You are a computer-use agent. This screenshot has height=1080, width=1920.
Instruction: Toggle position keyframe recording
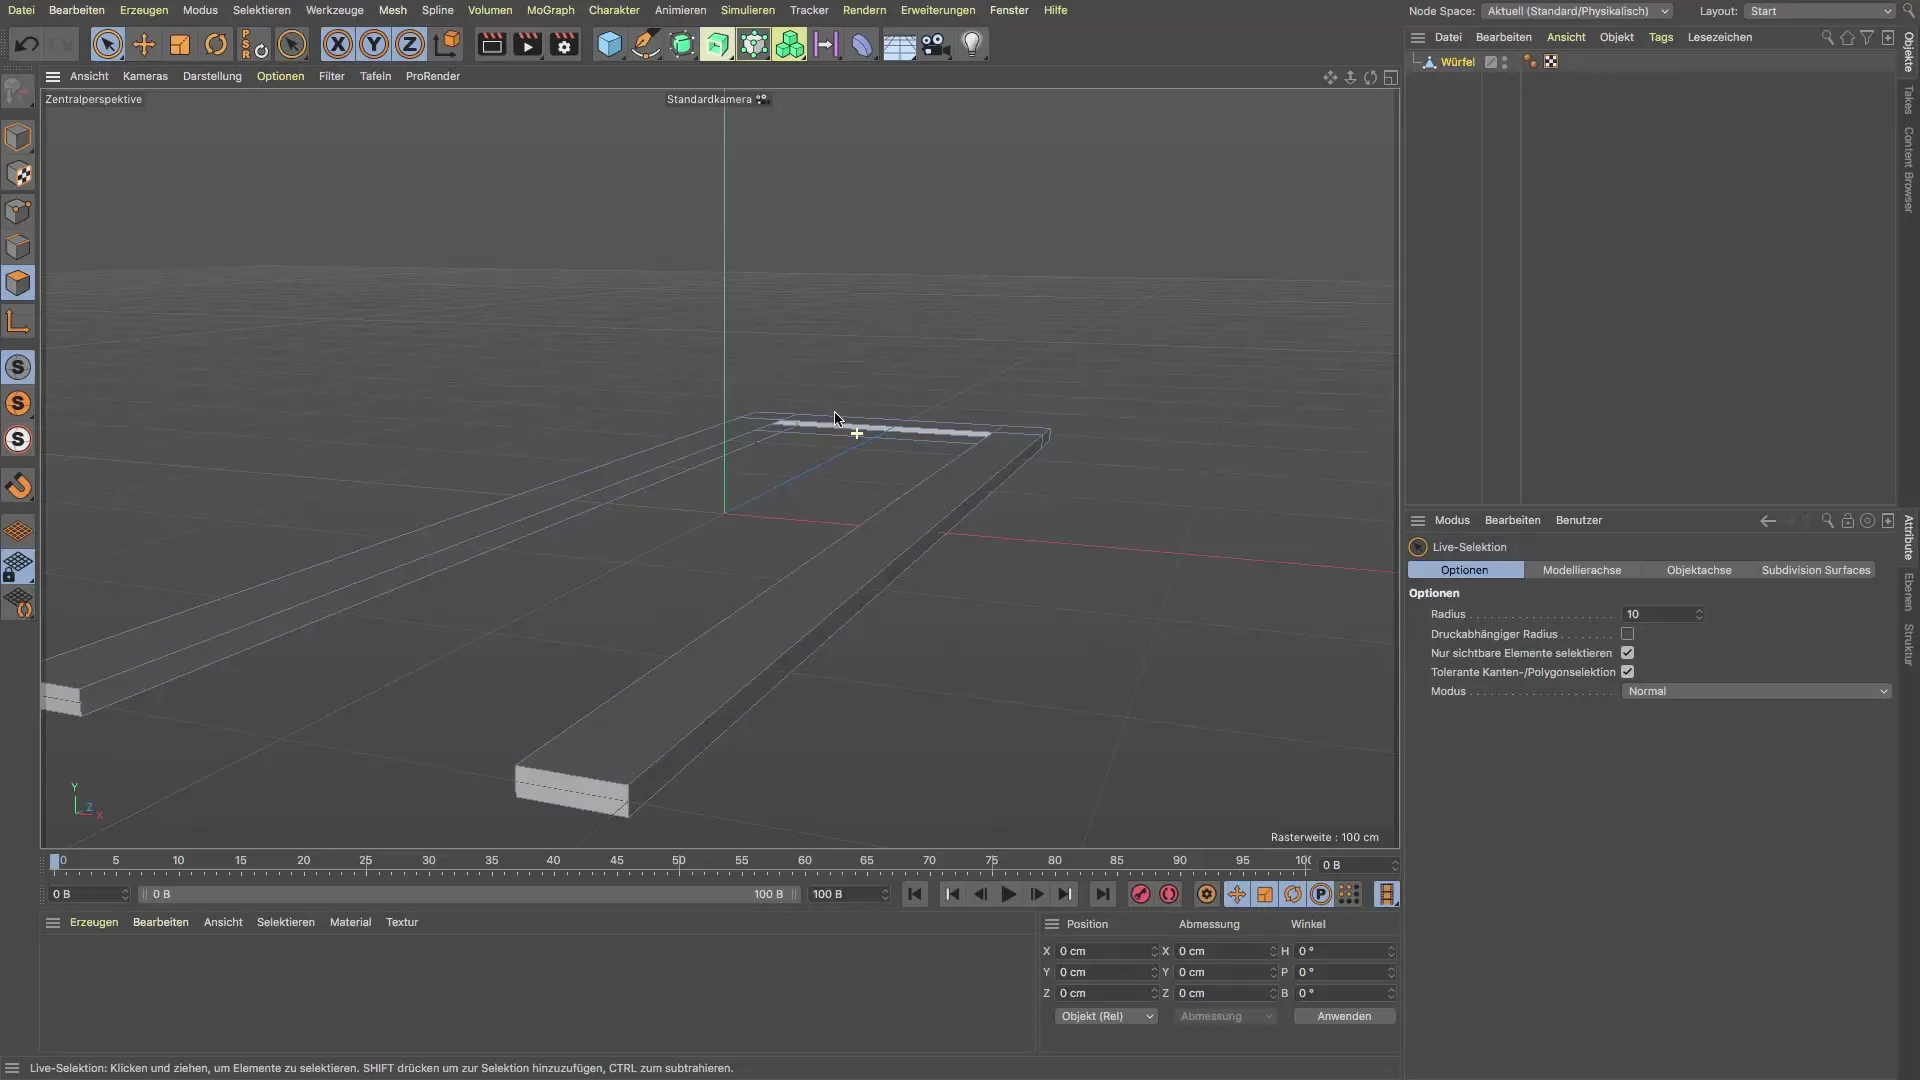tap(1237, 894)
